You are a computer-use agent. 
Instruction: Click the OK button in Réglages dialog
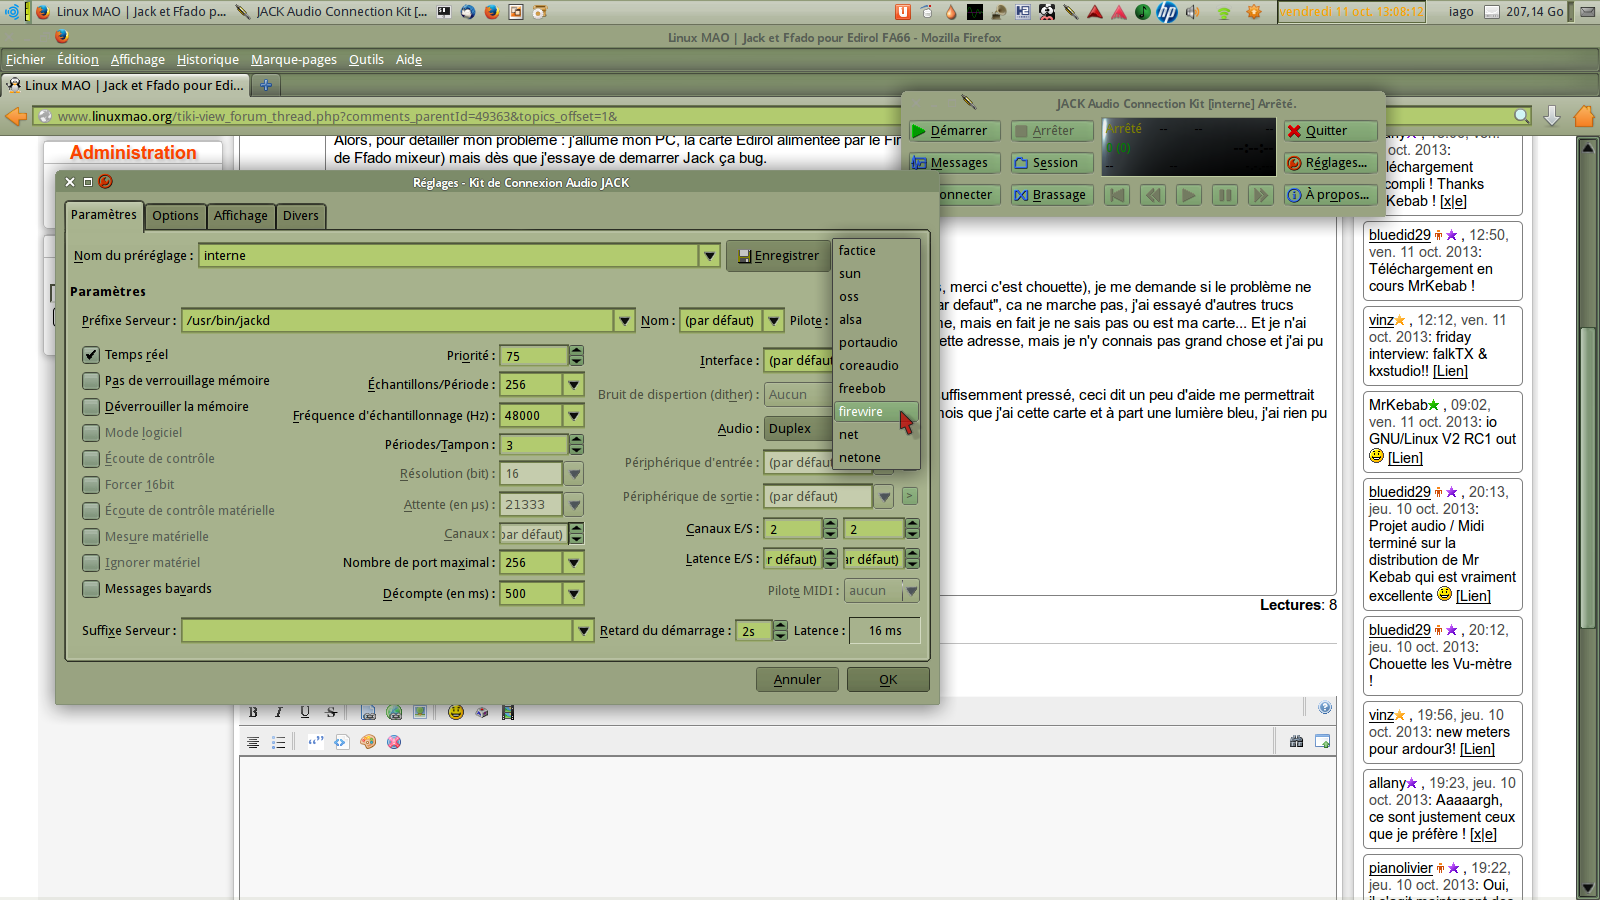pyautogui.click(x=888, y=680)
